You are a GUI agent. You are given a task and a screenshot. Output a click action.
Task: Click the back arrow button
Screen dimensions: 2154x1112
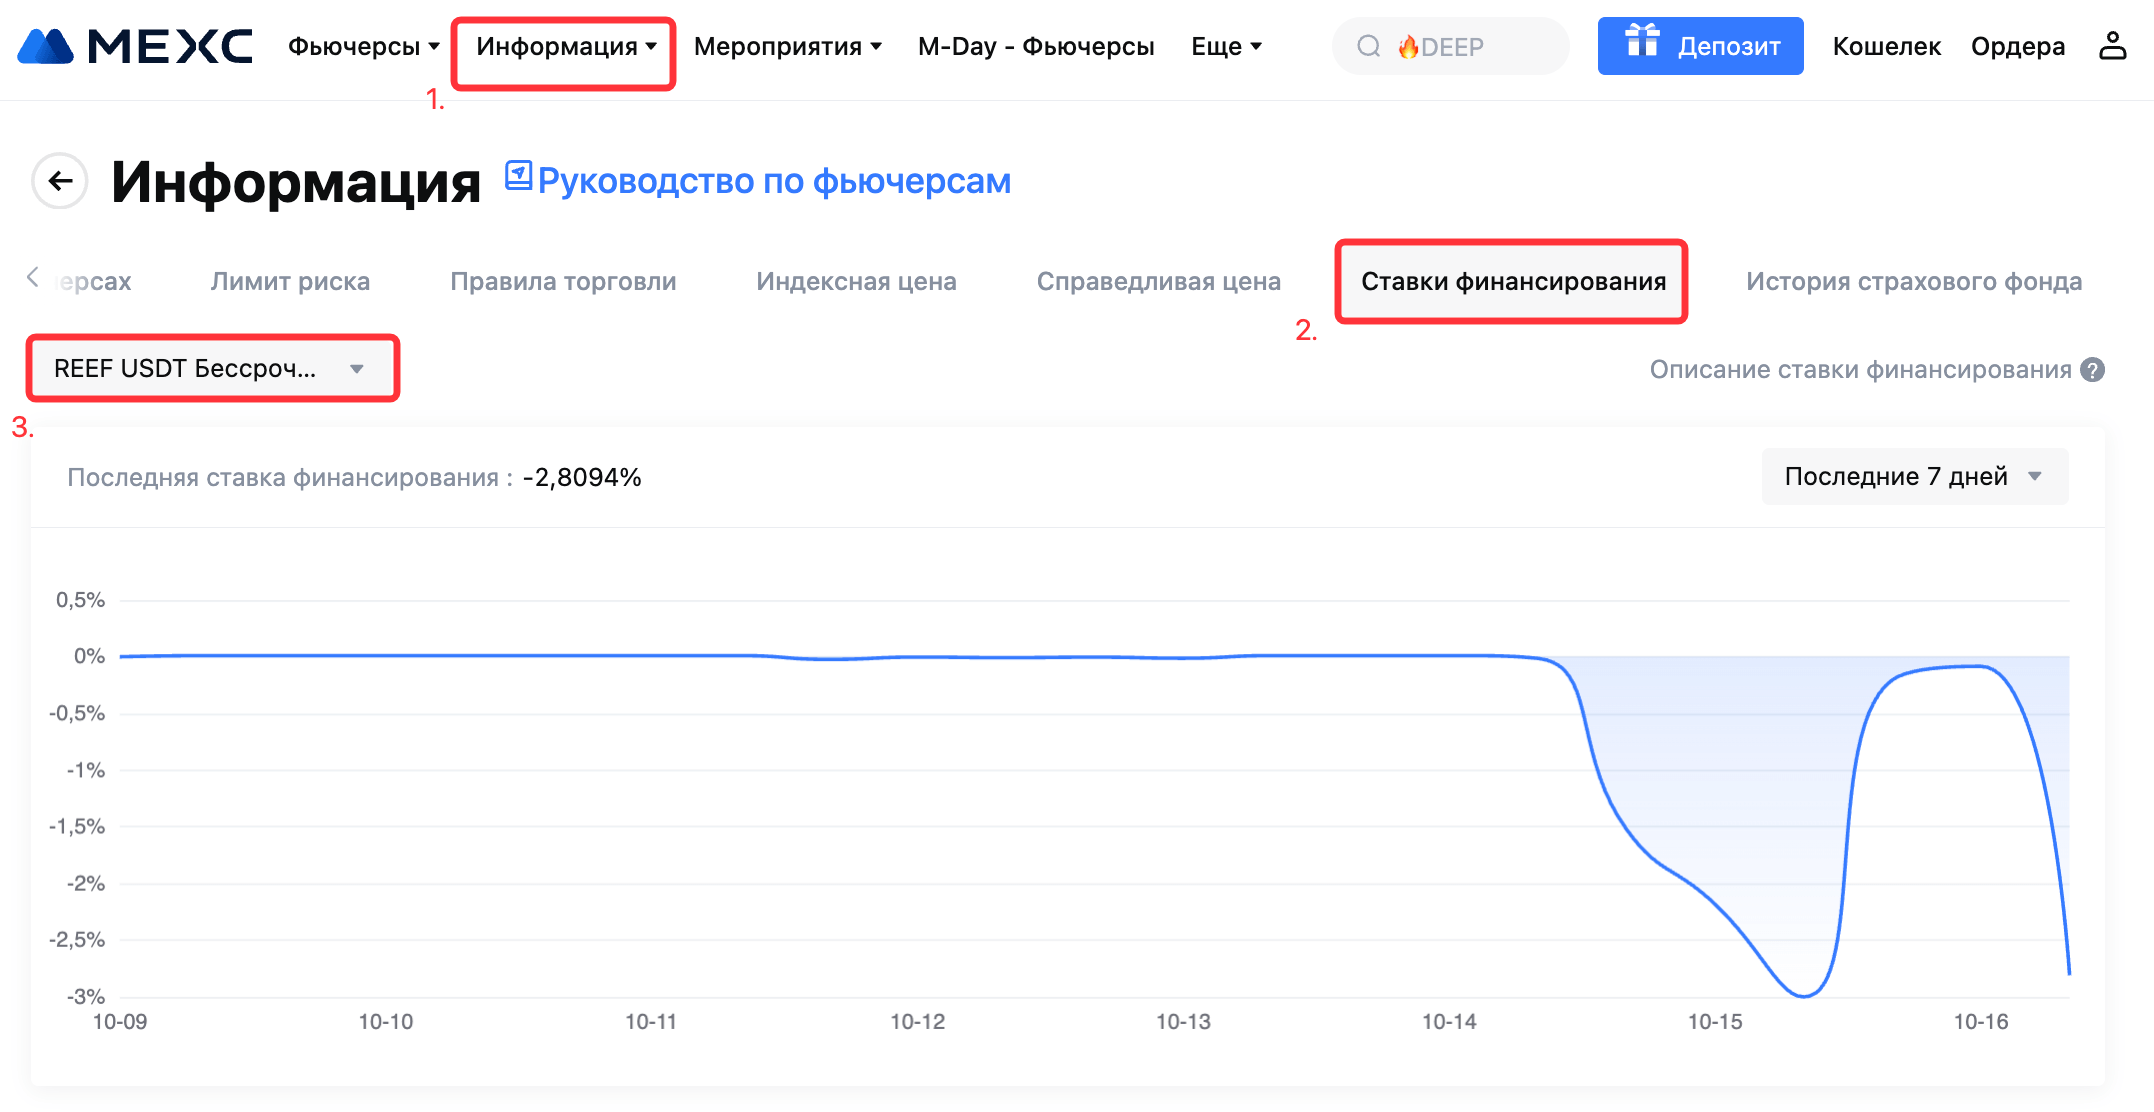(61, 181)
